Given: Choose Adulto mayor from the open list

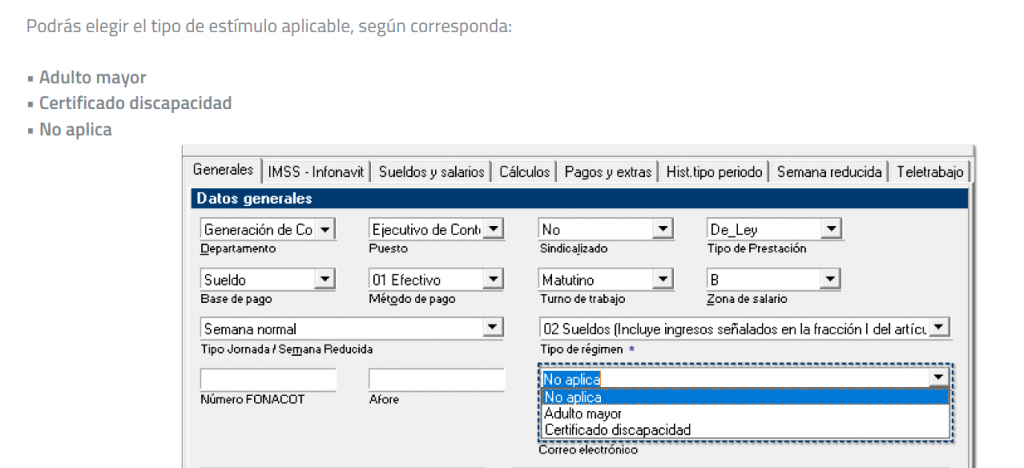Looking at the screenshot, I should (583, 413).
